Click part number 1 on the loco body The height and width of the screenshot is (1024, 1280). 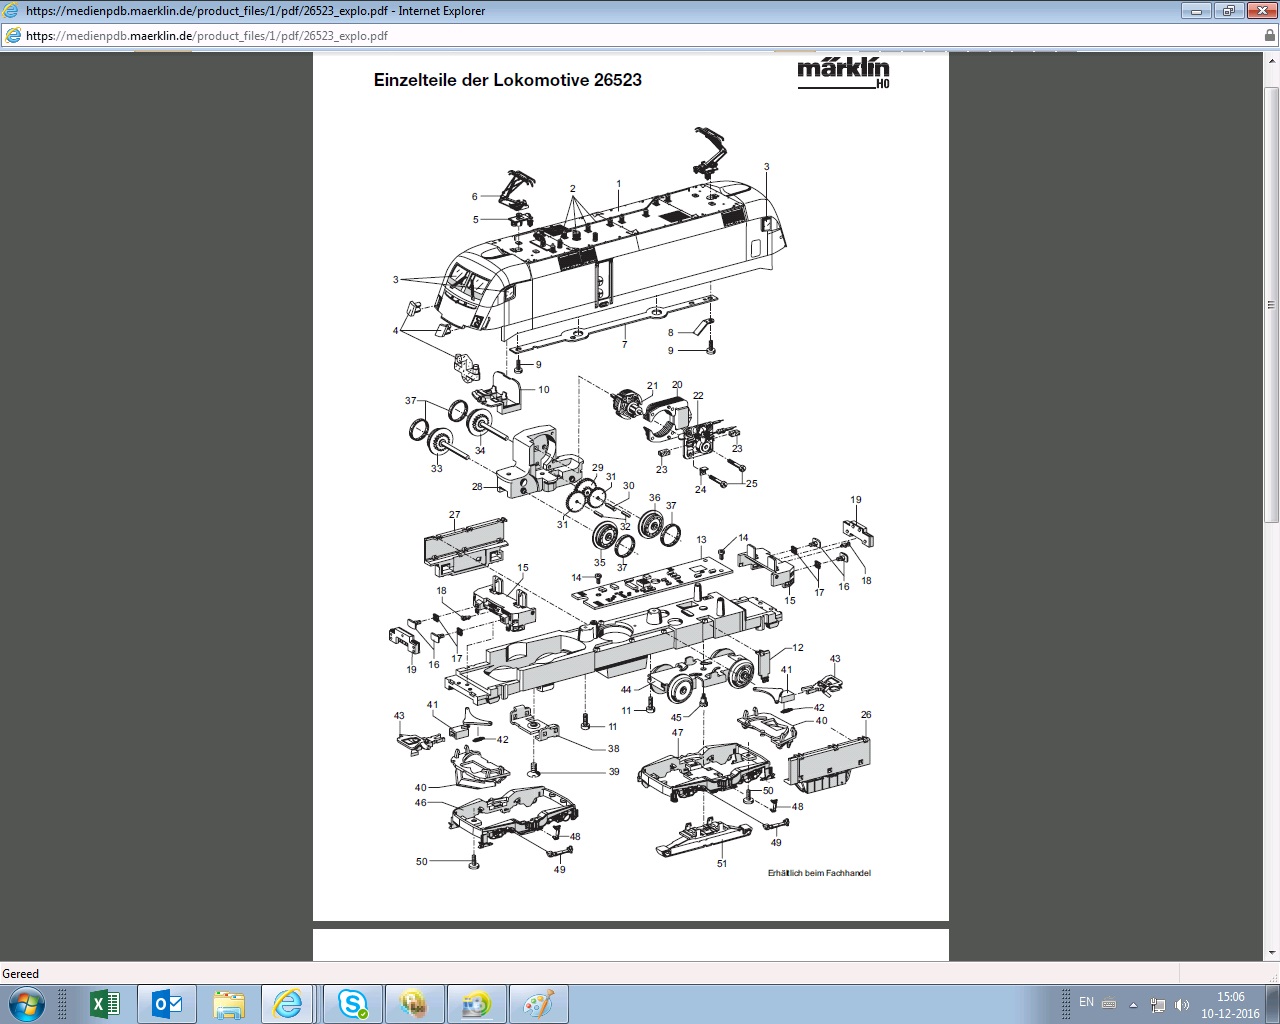[619, 184]
